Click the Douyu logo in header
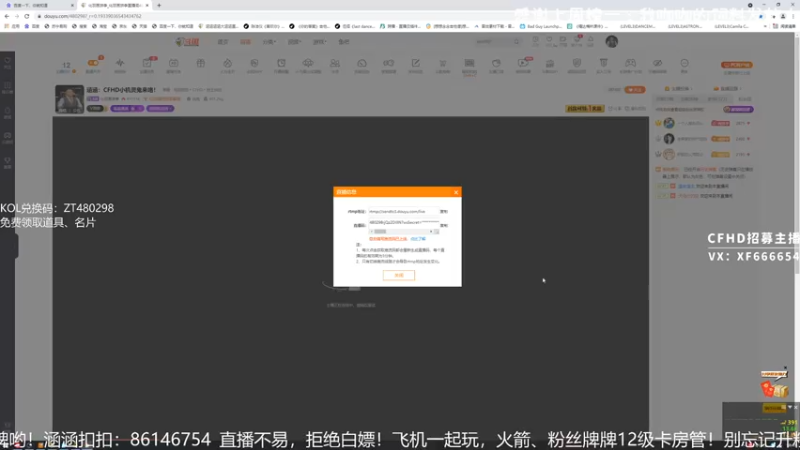This screenshot has width=800, height=450. click(x=187, y=42)
